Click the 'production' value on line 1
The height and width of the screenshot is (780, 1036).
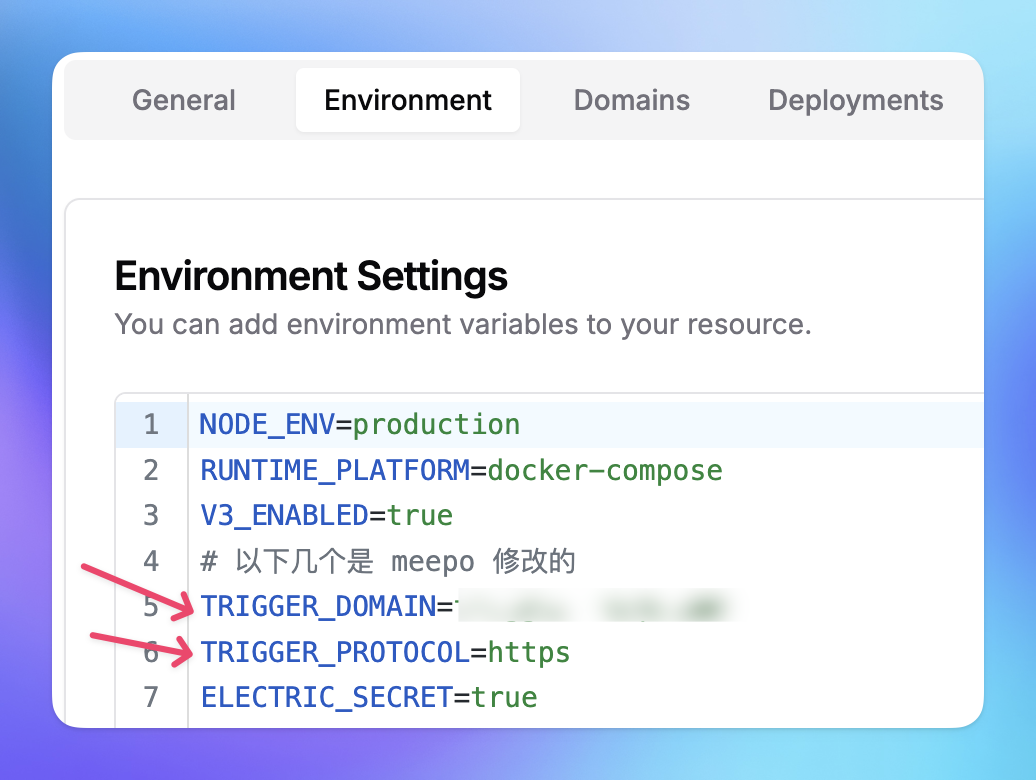pyautogui.click(x=436, y=424)
